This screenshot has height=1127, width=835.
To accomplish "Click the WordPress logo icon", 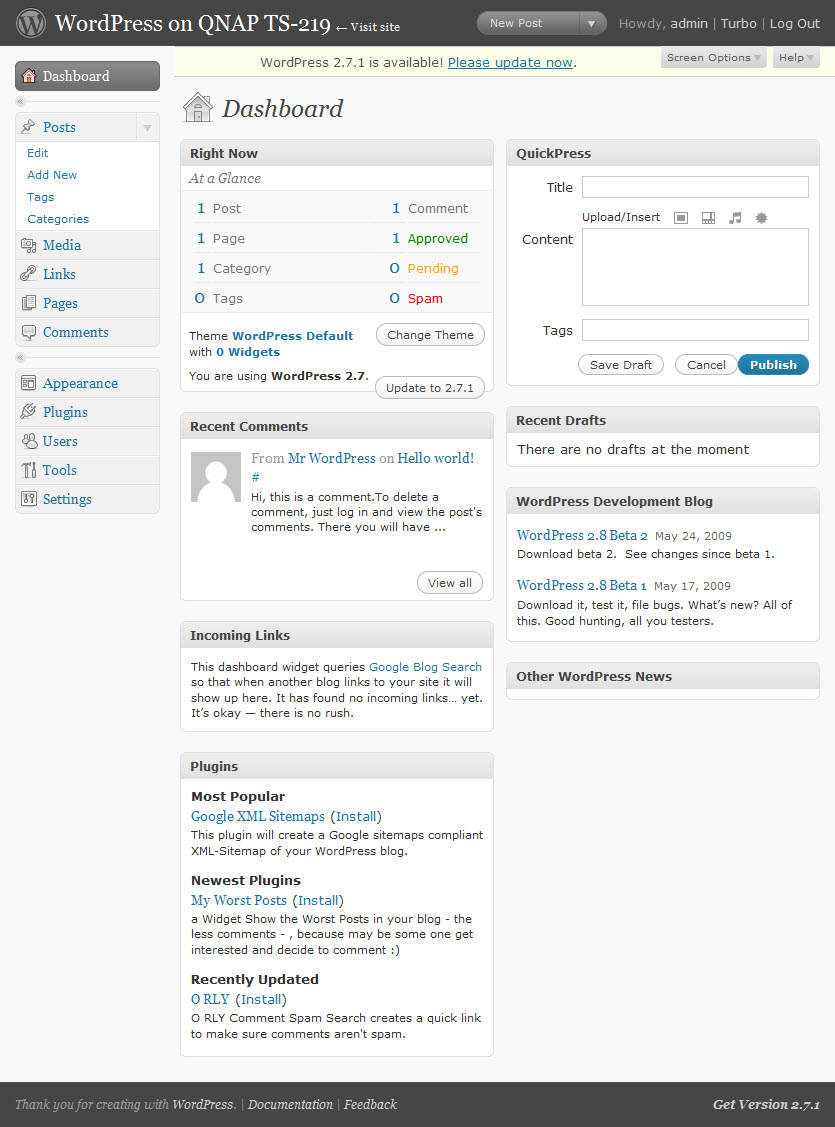I will pos(31,23).
